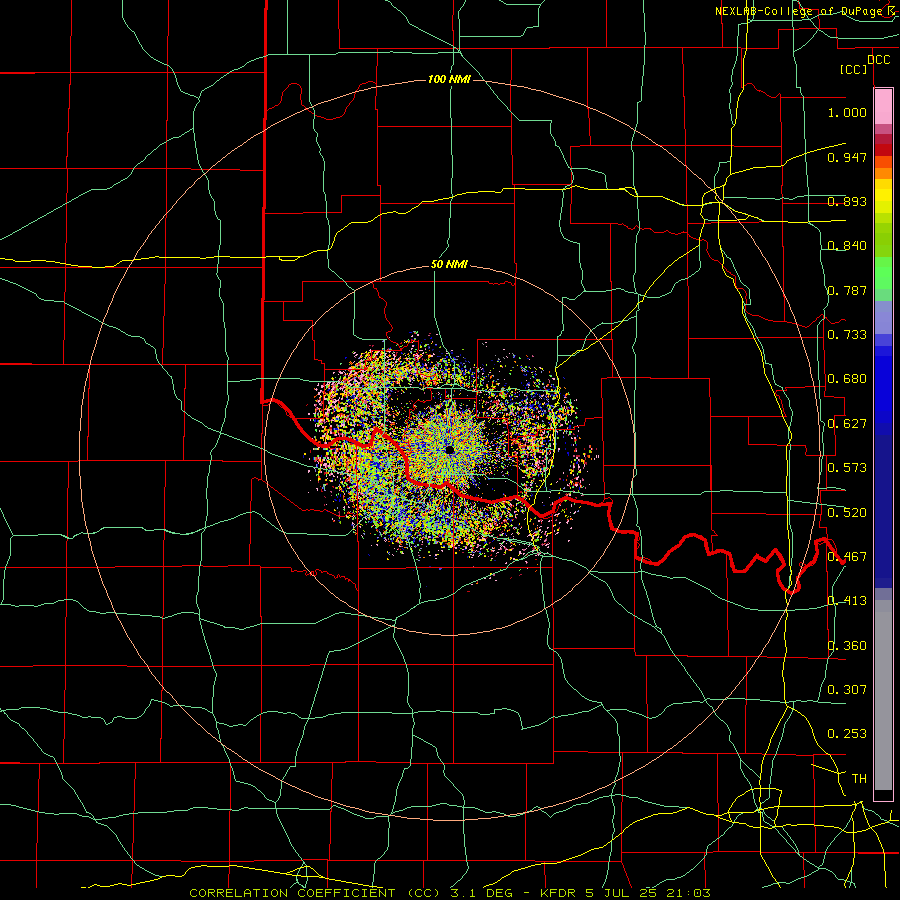This screenshot has height=900, width=900.
Task: Click the 0.787 scale value
Action: click(x=847, y=290)
